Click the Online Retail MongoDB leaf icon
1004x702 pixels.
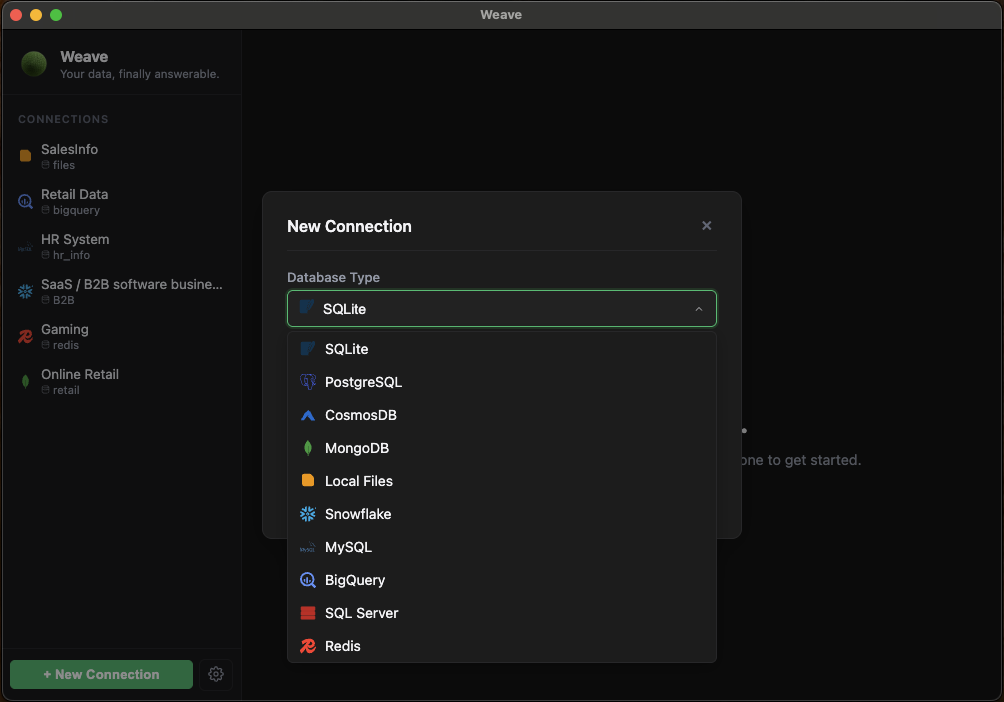(x=26, y=382)
